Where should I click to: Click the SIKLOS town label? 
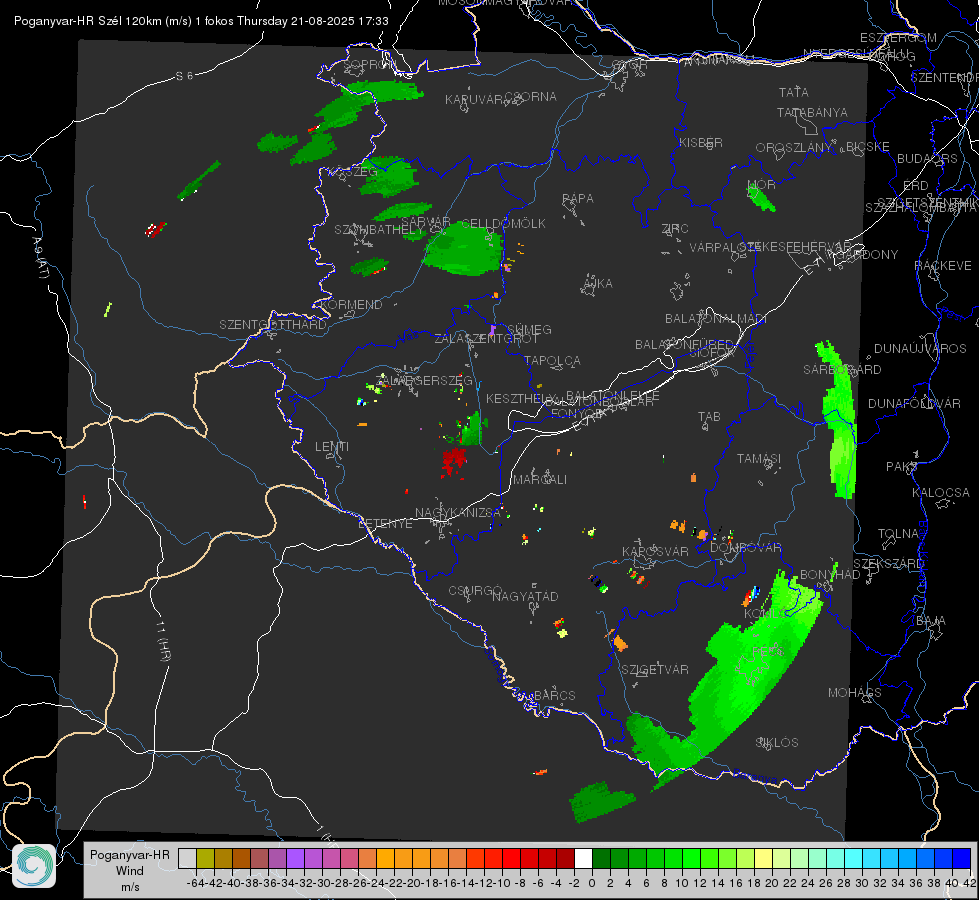click(x=777, y=743)
